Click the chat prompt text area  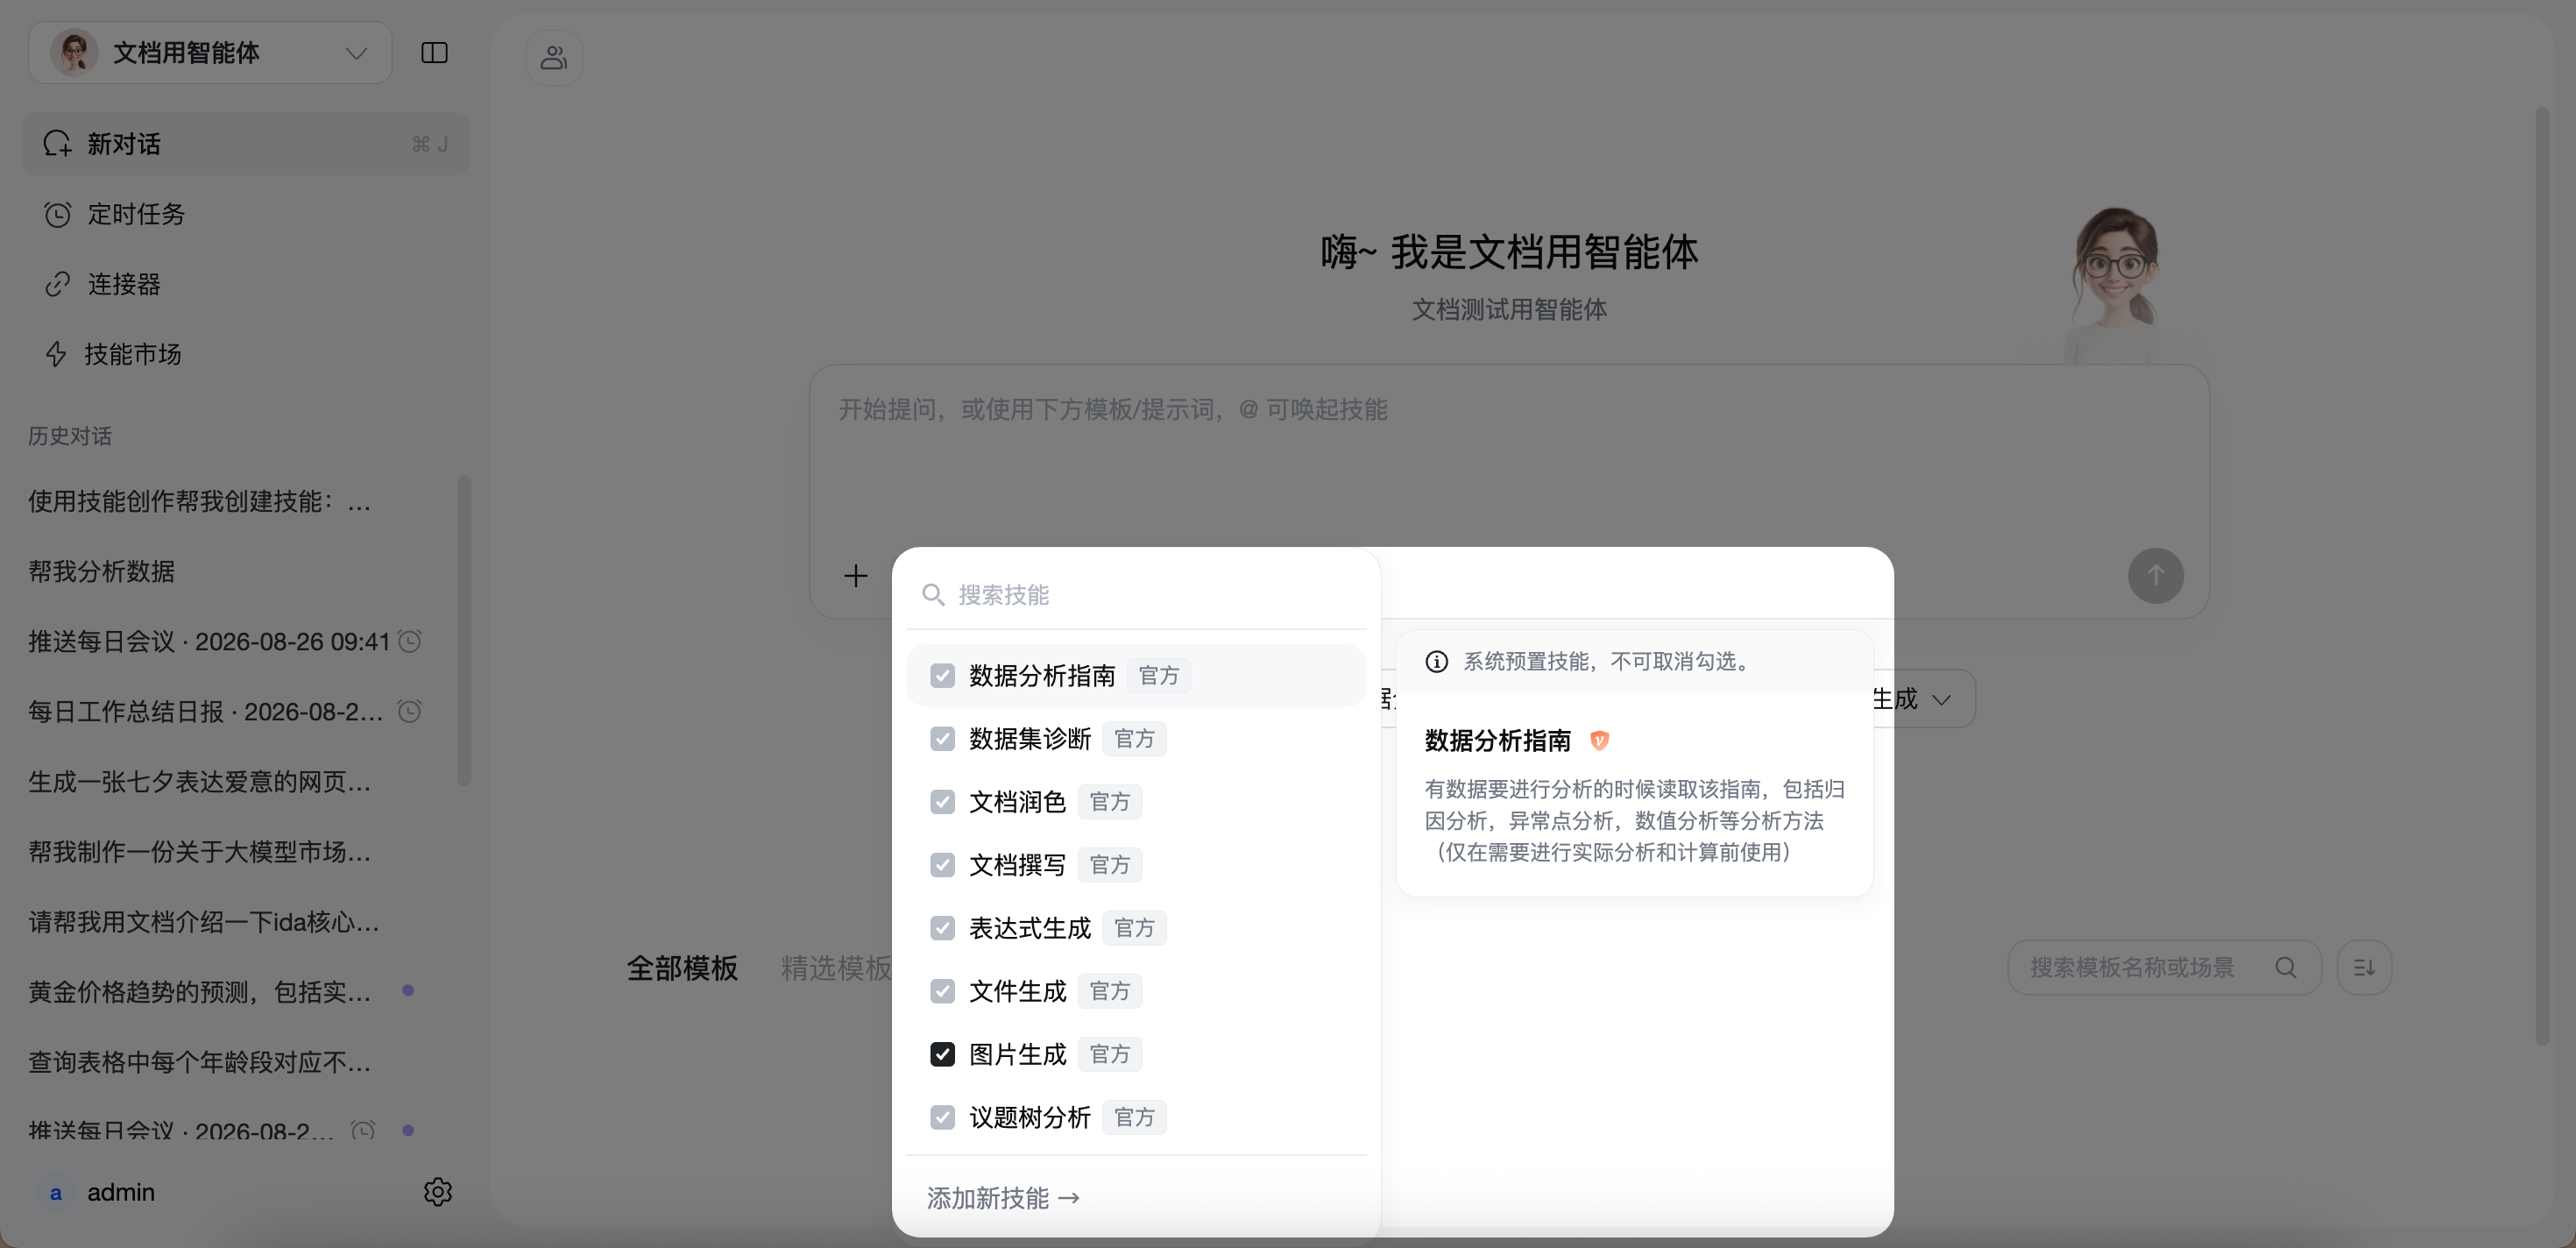[1508, 455]
